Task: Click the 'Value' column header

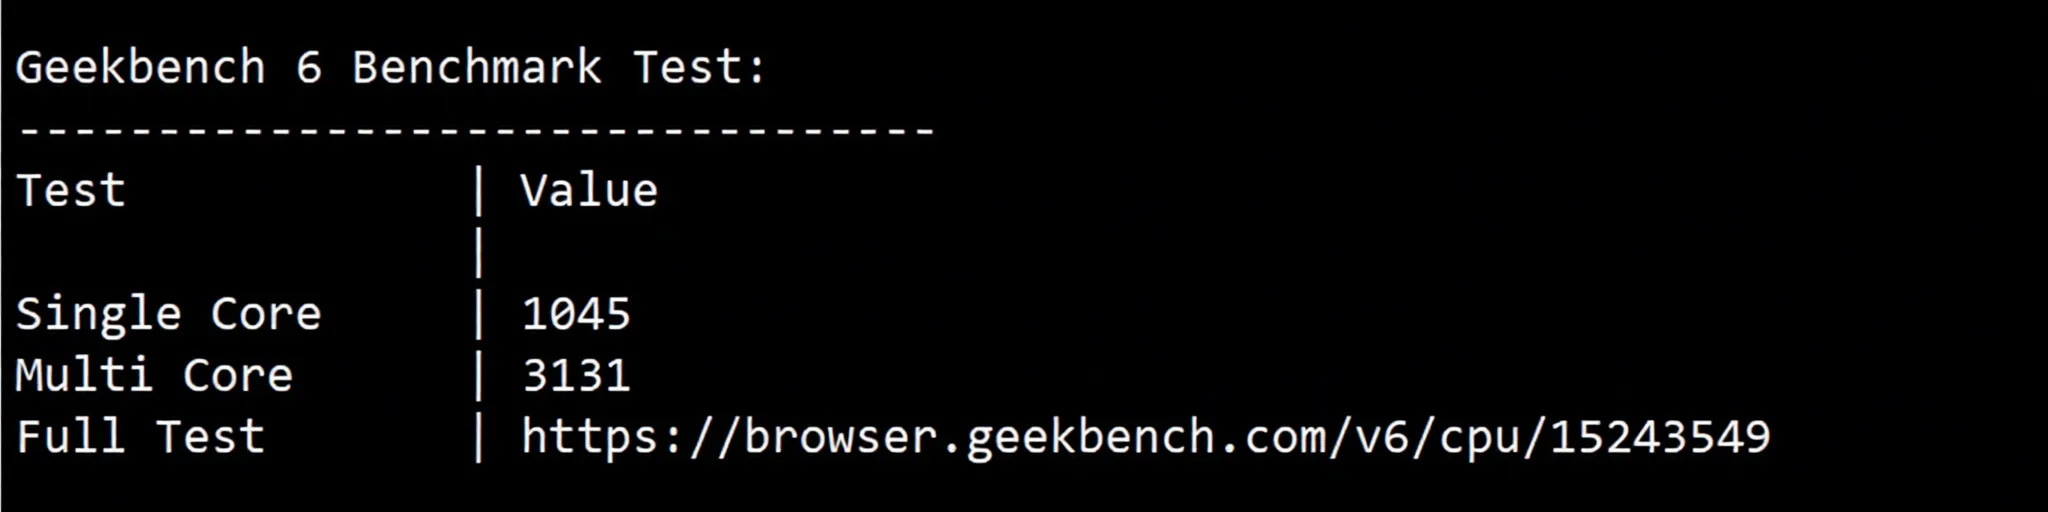Action: click(x=589, y=190)
